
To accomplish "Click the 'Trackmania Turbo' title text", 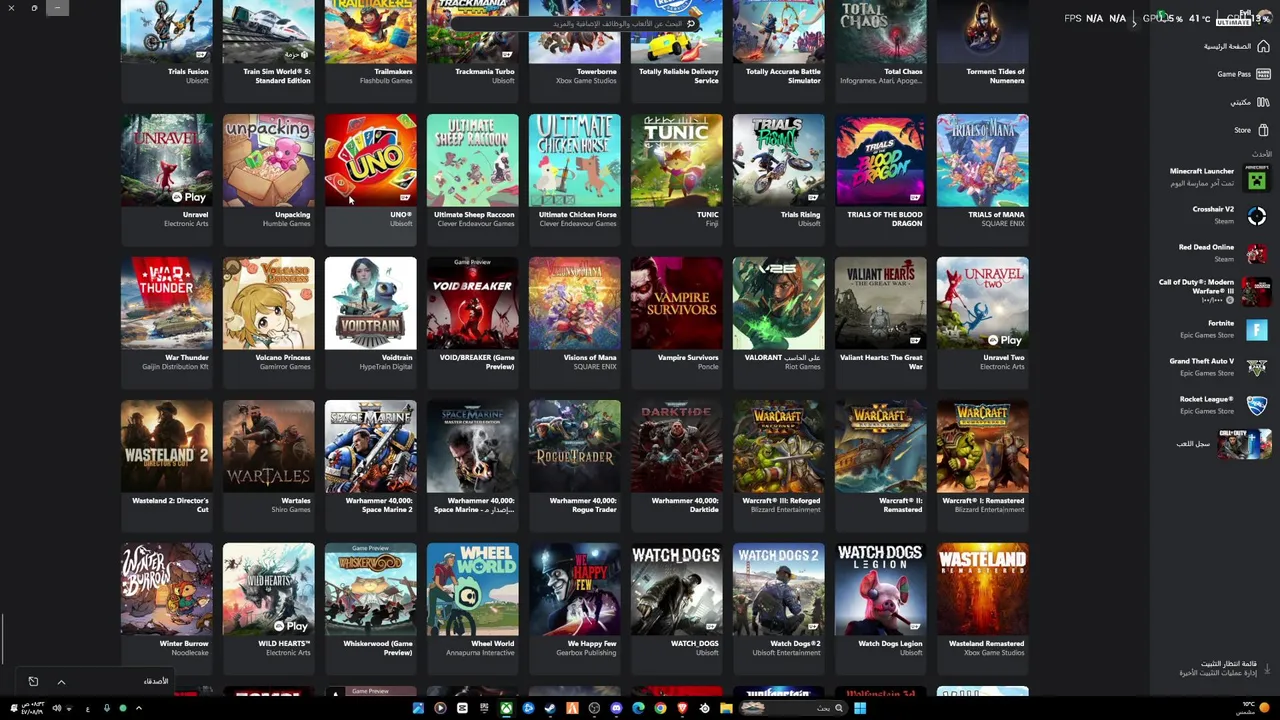I will 485,72.
